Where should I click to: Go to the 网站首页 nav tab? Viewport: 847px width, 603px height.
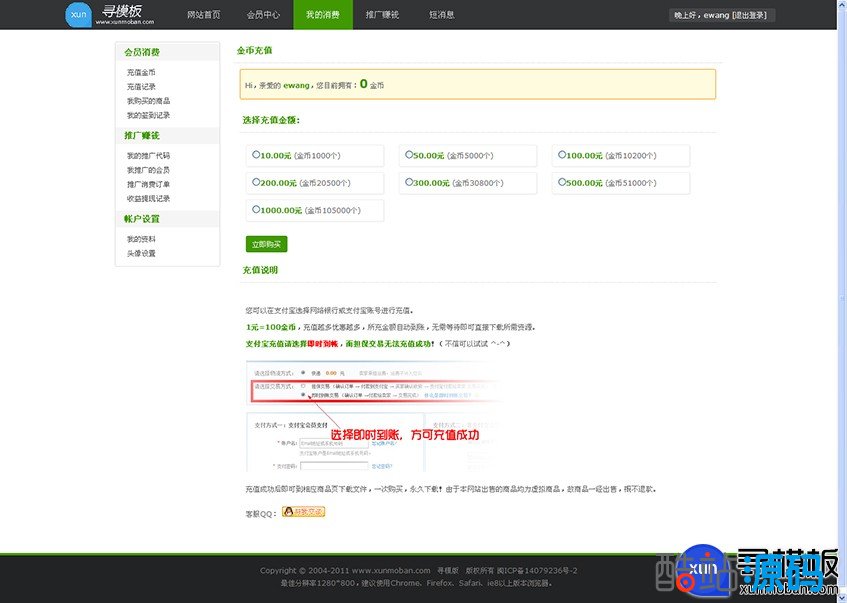(x=203, y=15)
